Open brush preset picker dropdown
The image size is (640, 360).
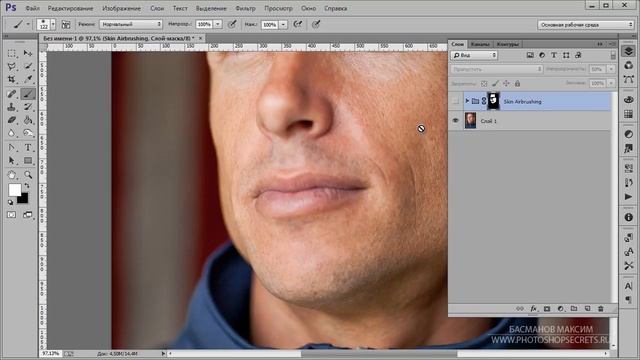[x=53, y=24]
